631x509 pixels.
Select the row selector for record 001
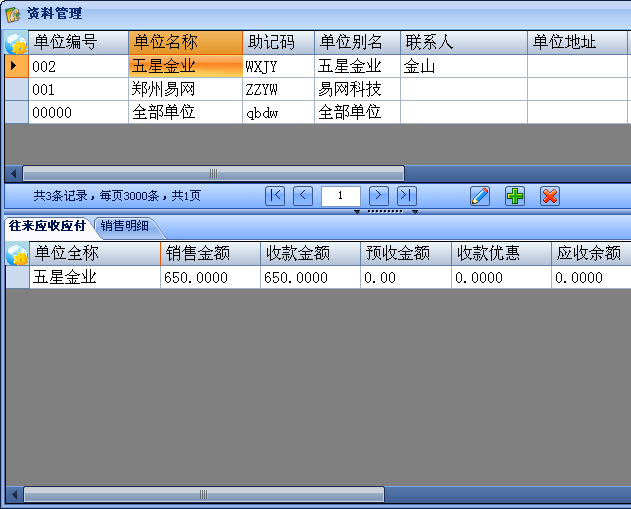[x=16, y=89]
